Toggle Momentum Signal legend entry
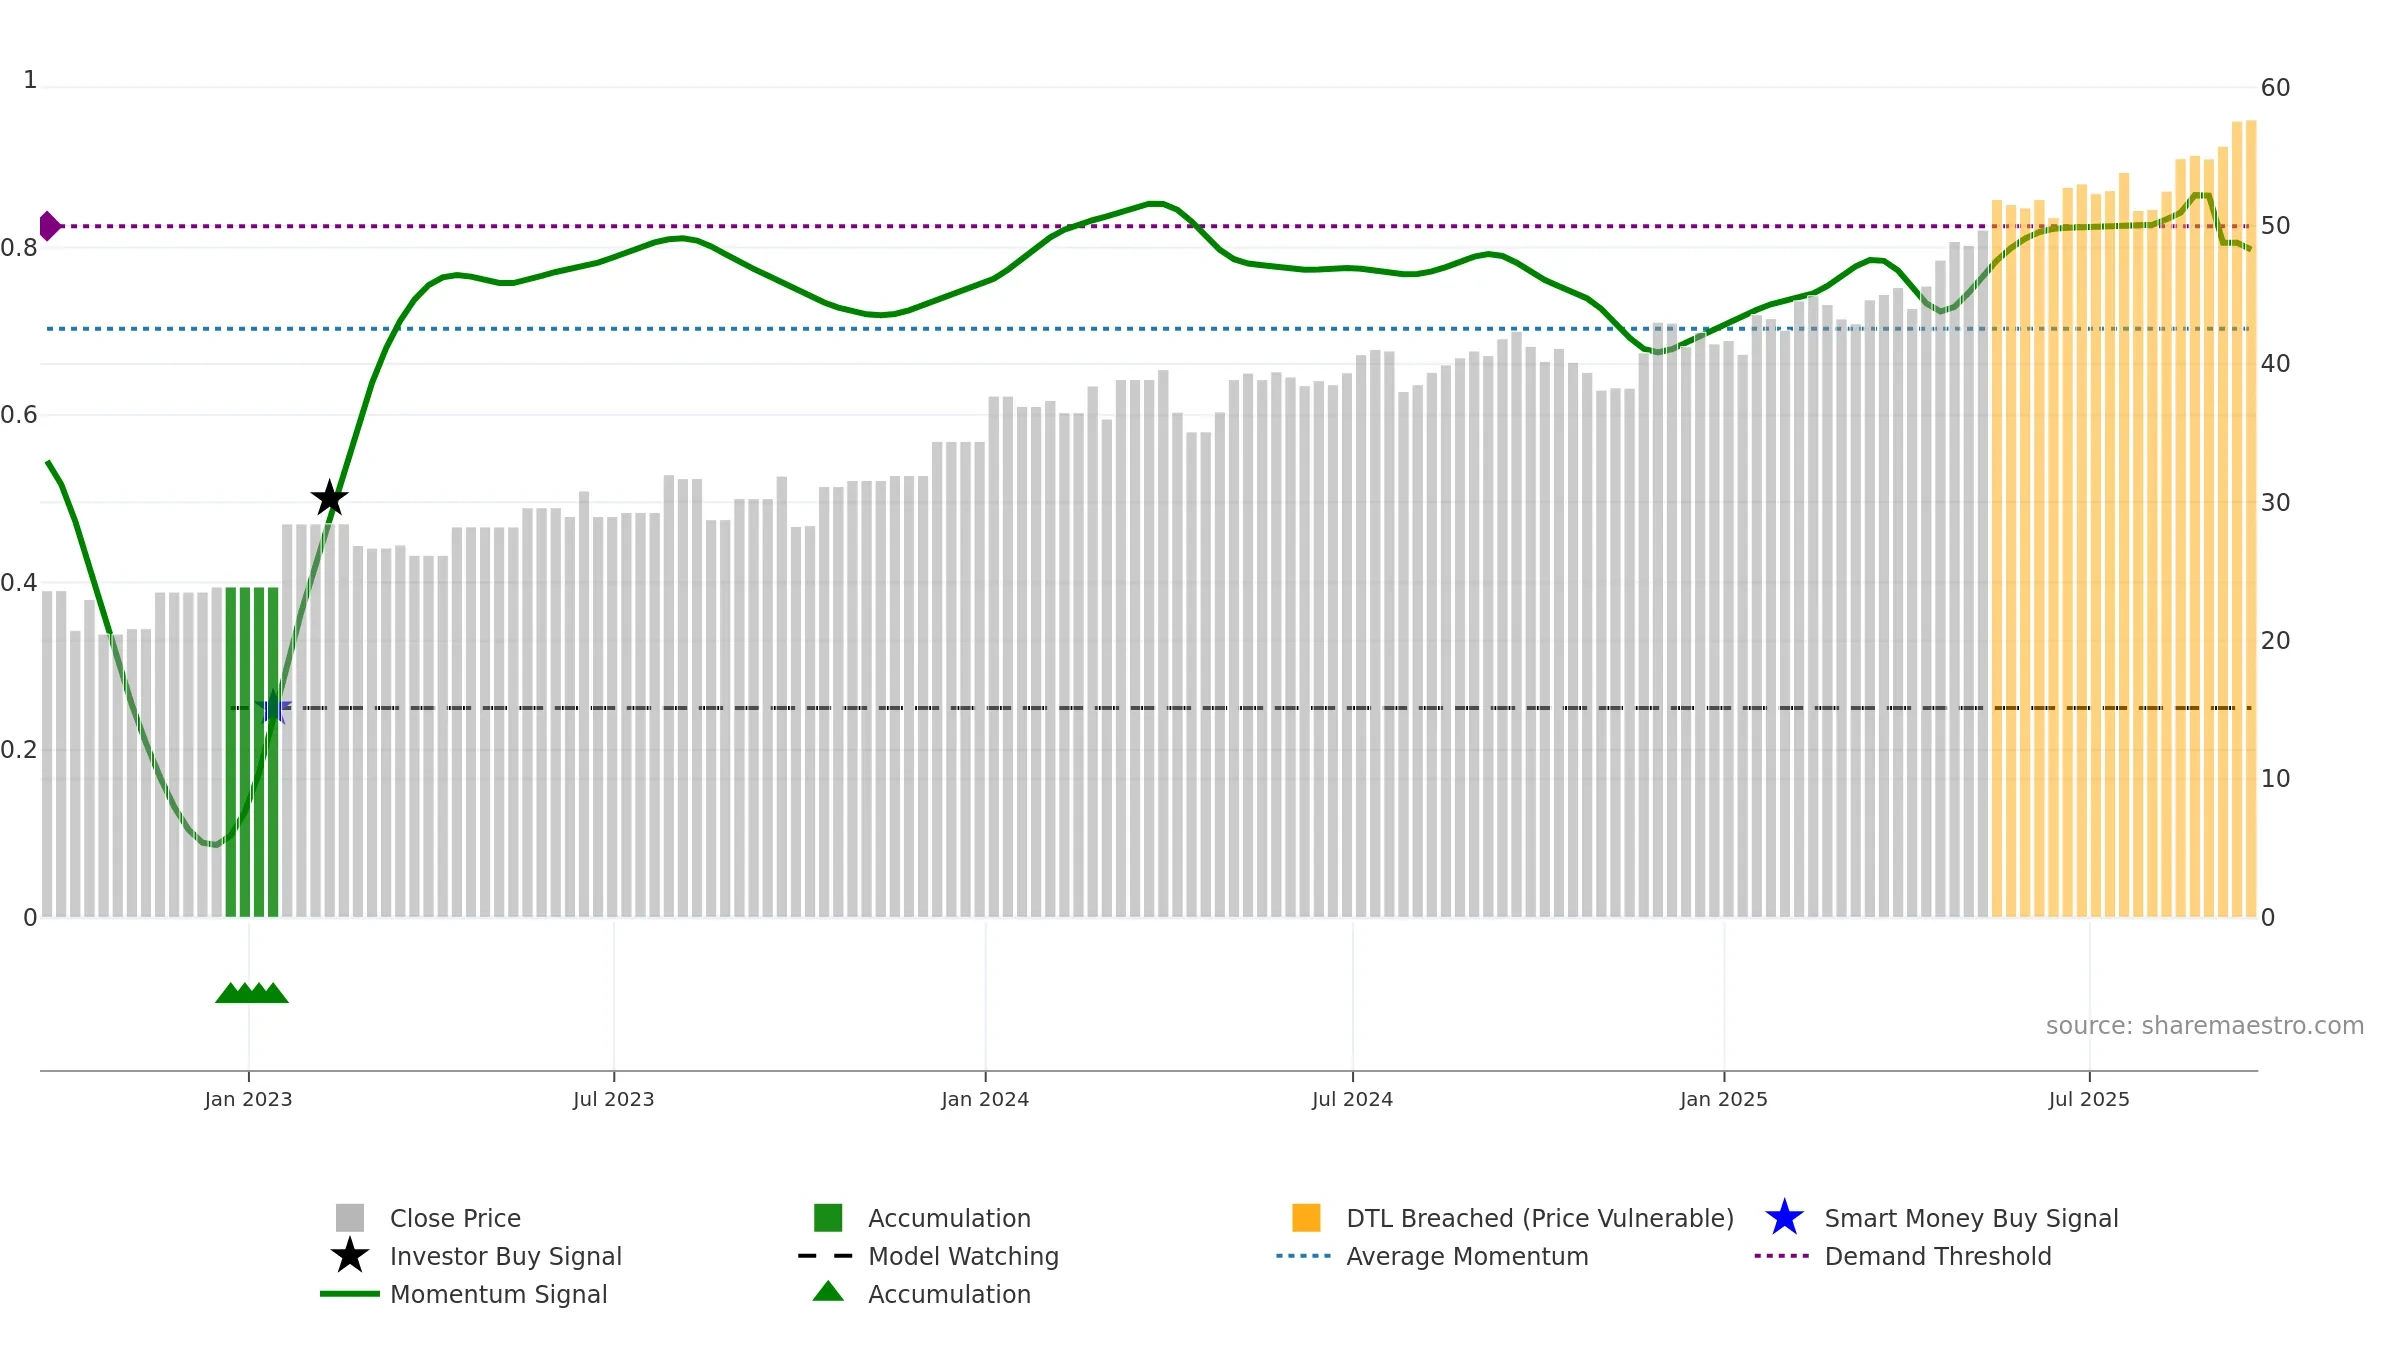The width and height of the screenshot is (2400, 1350). [x=464, y=1294]
